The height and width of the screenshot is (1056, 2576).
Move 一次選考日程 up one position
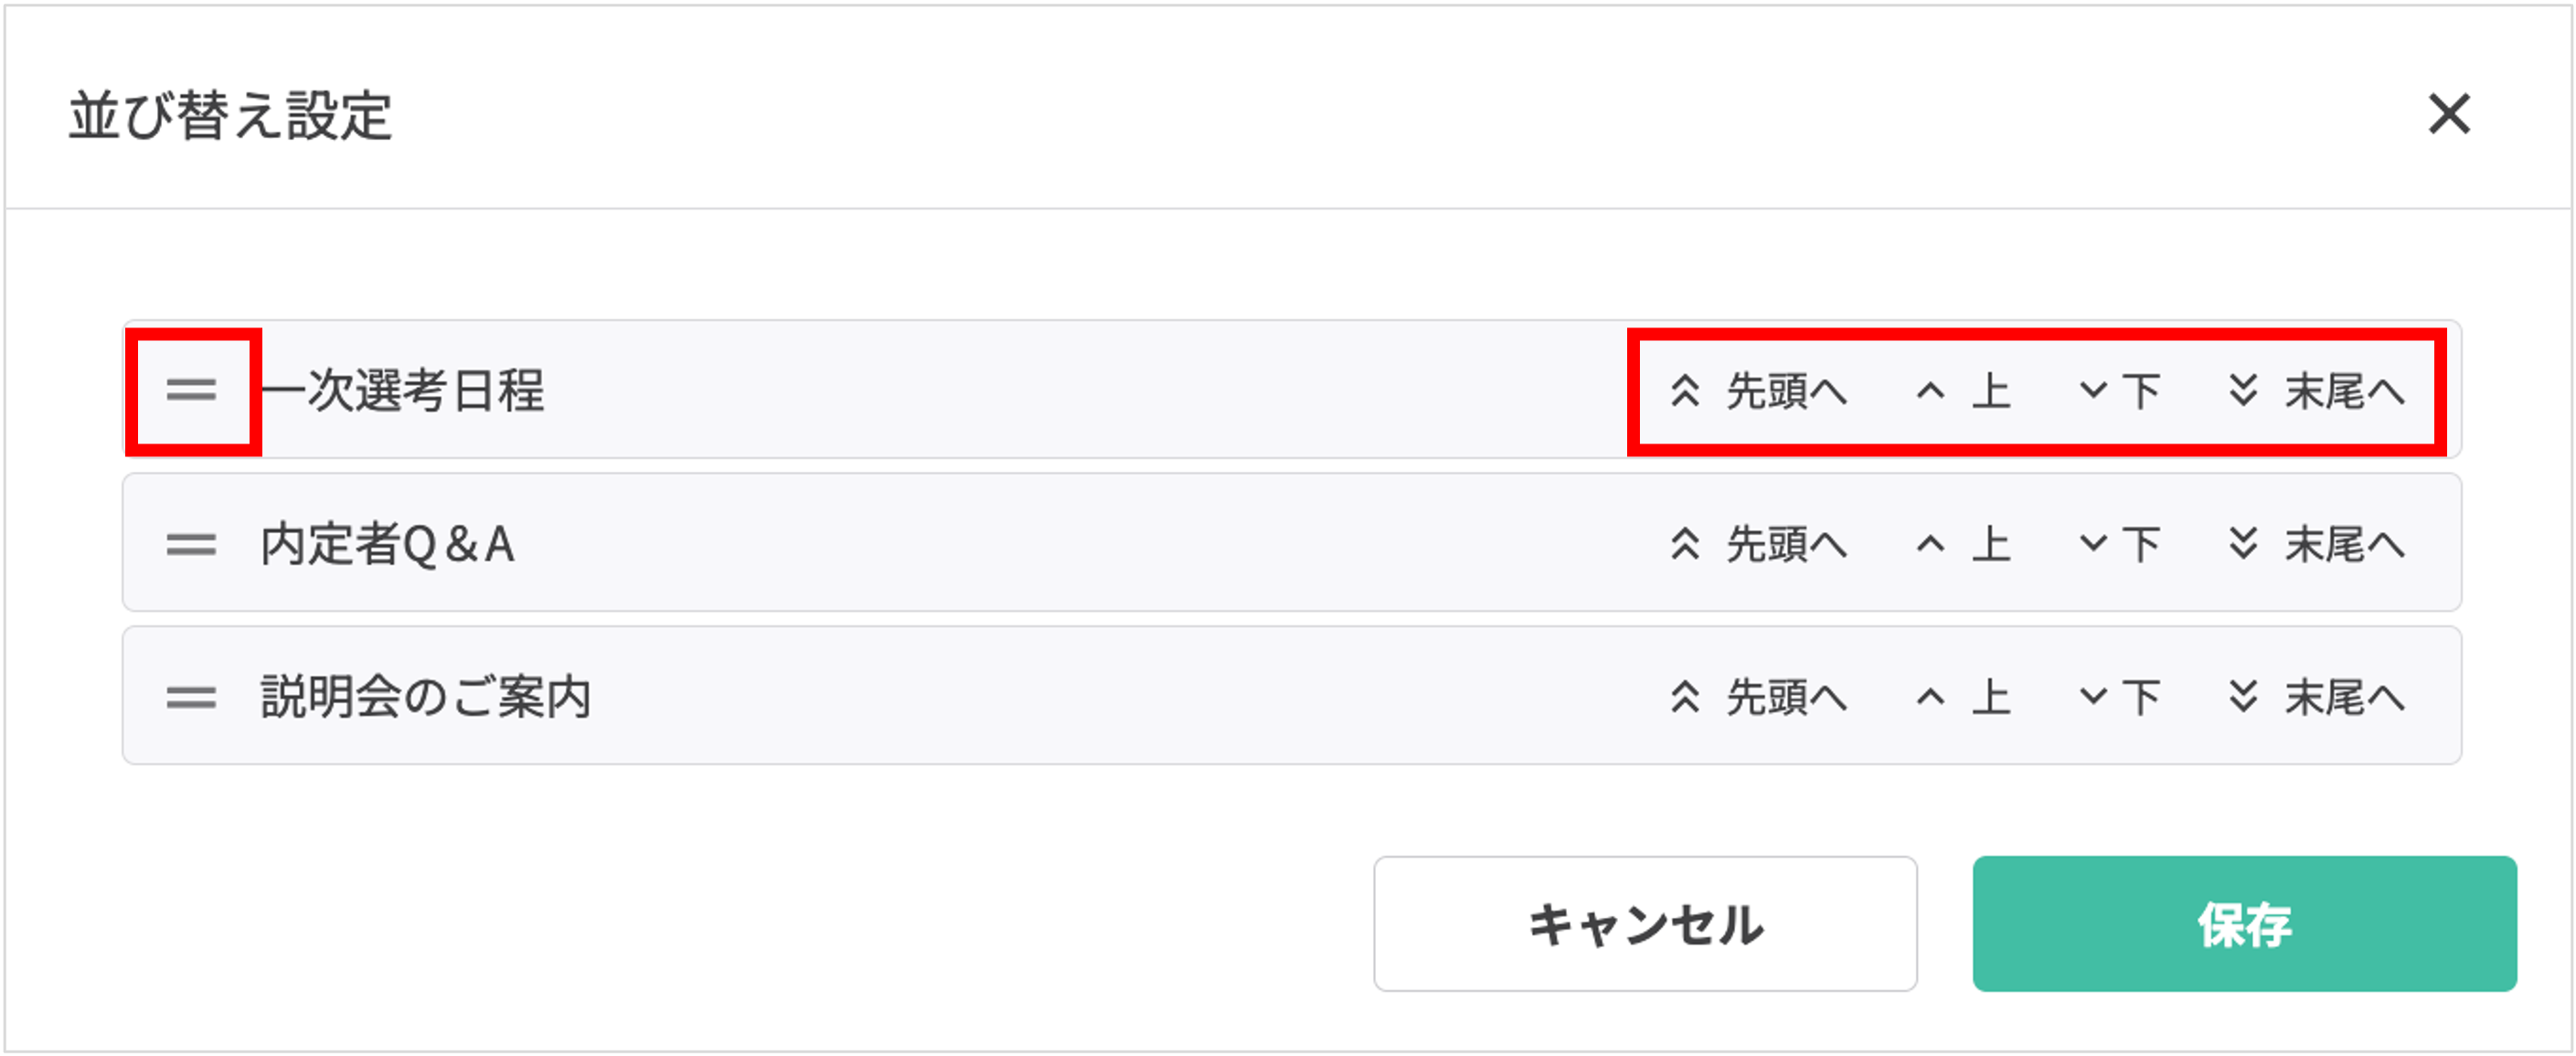[1962, 390]
